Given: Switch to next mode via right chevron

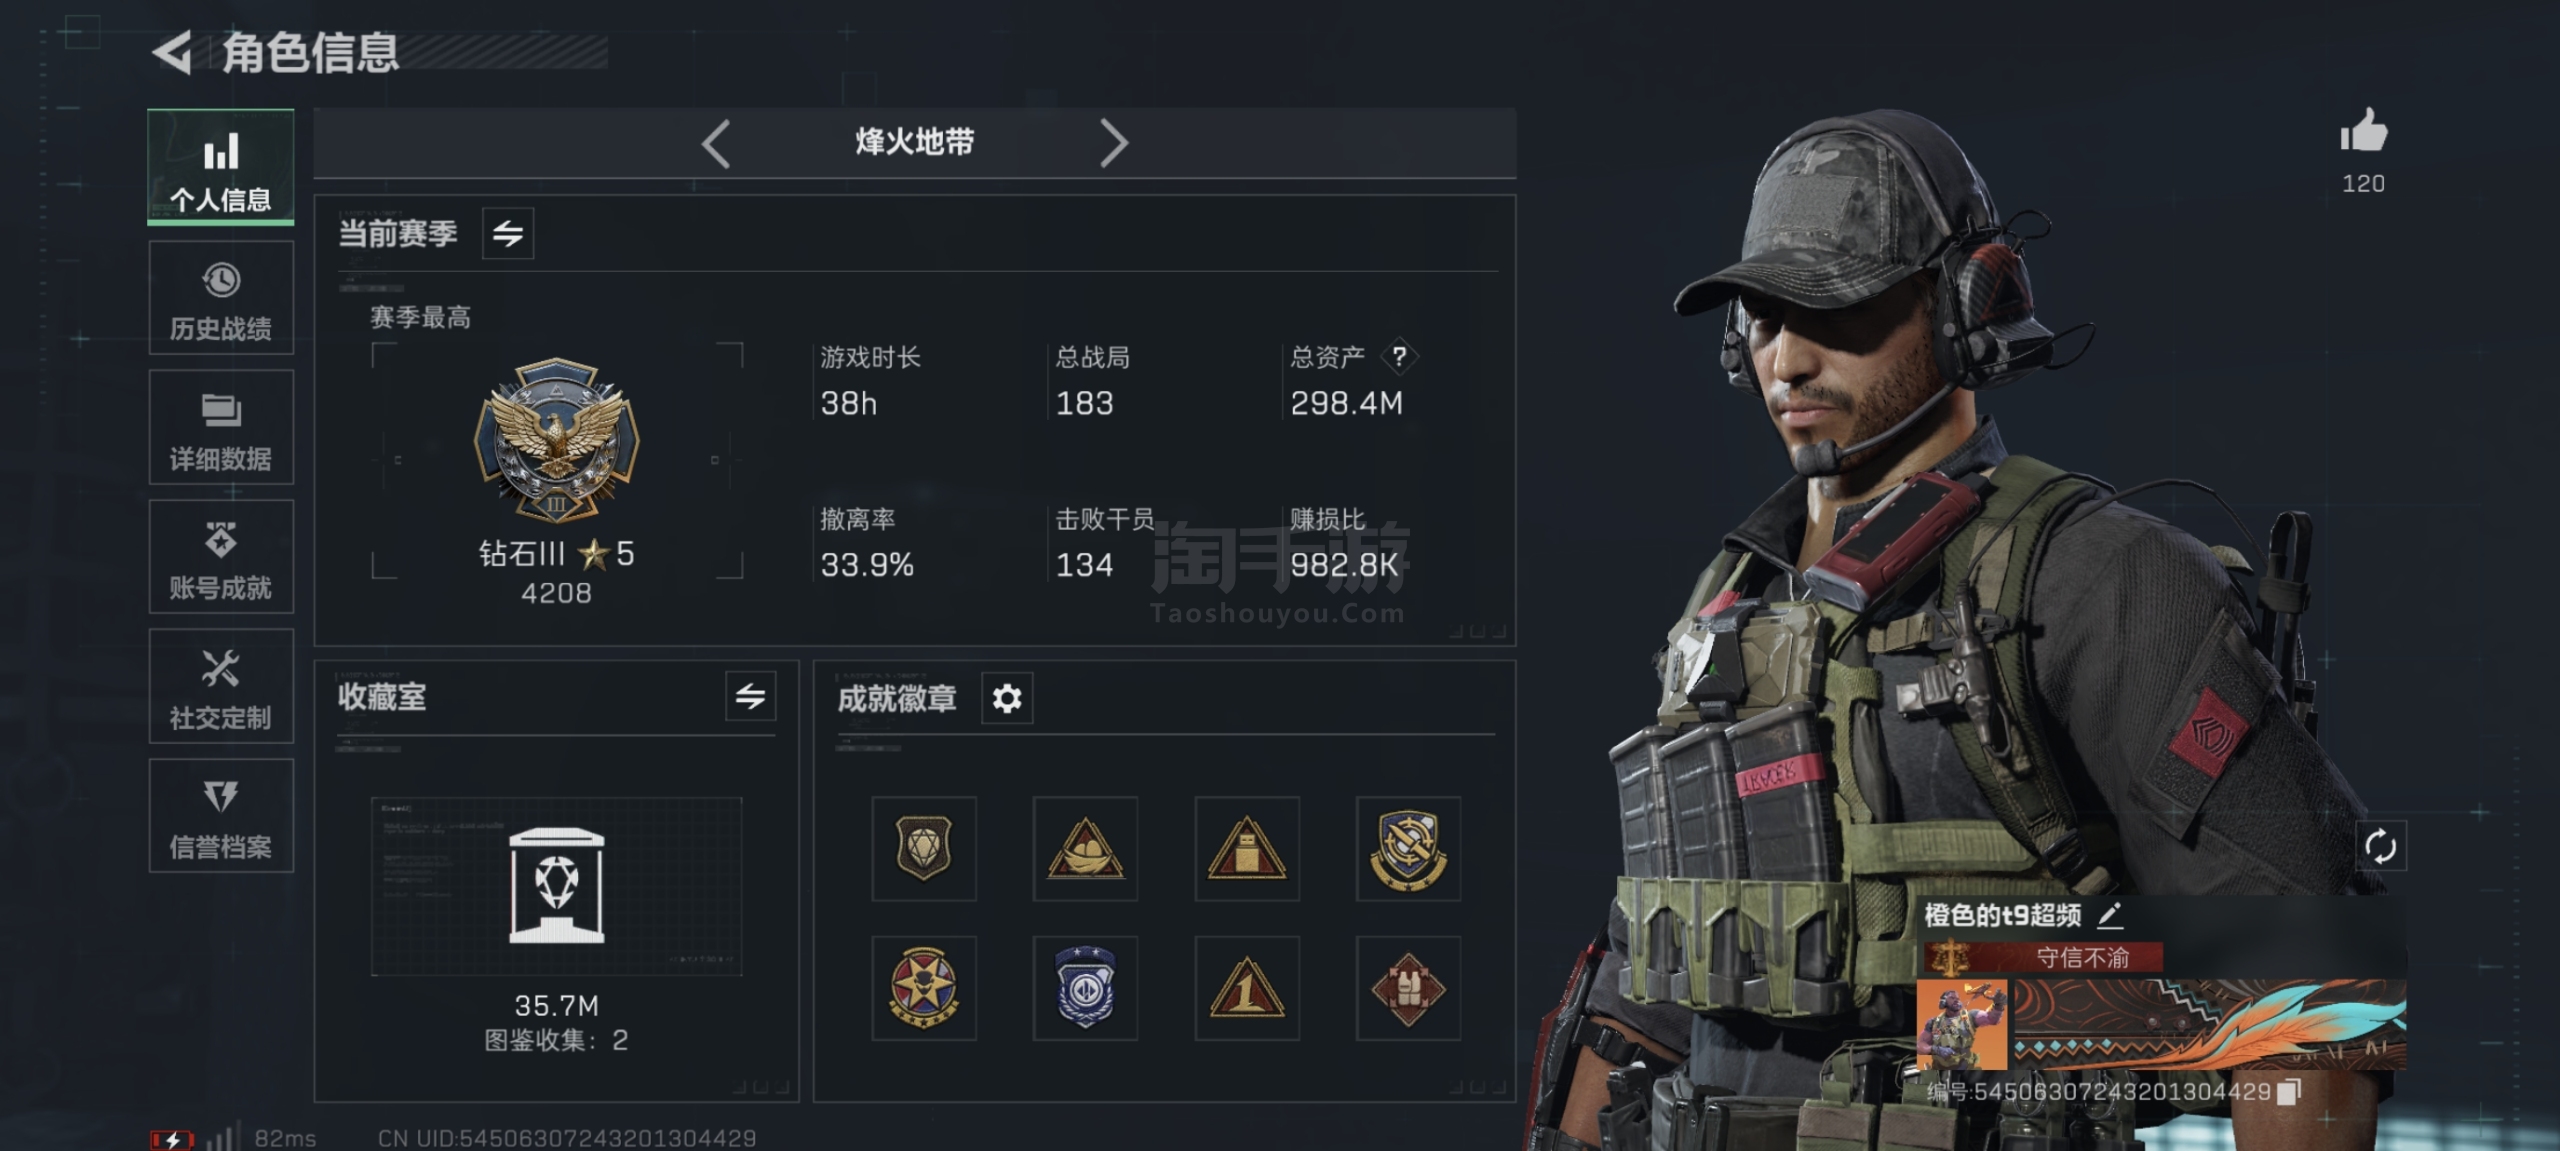Looking at the screenshot, I should pyautogui.click(x=1113, y=143).
